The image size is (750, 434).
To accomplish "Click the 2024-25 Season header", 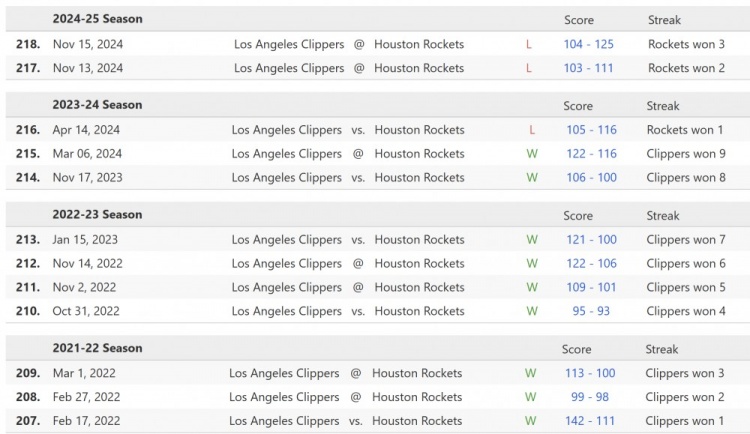I will [97, 19].
